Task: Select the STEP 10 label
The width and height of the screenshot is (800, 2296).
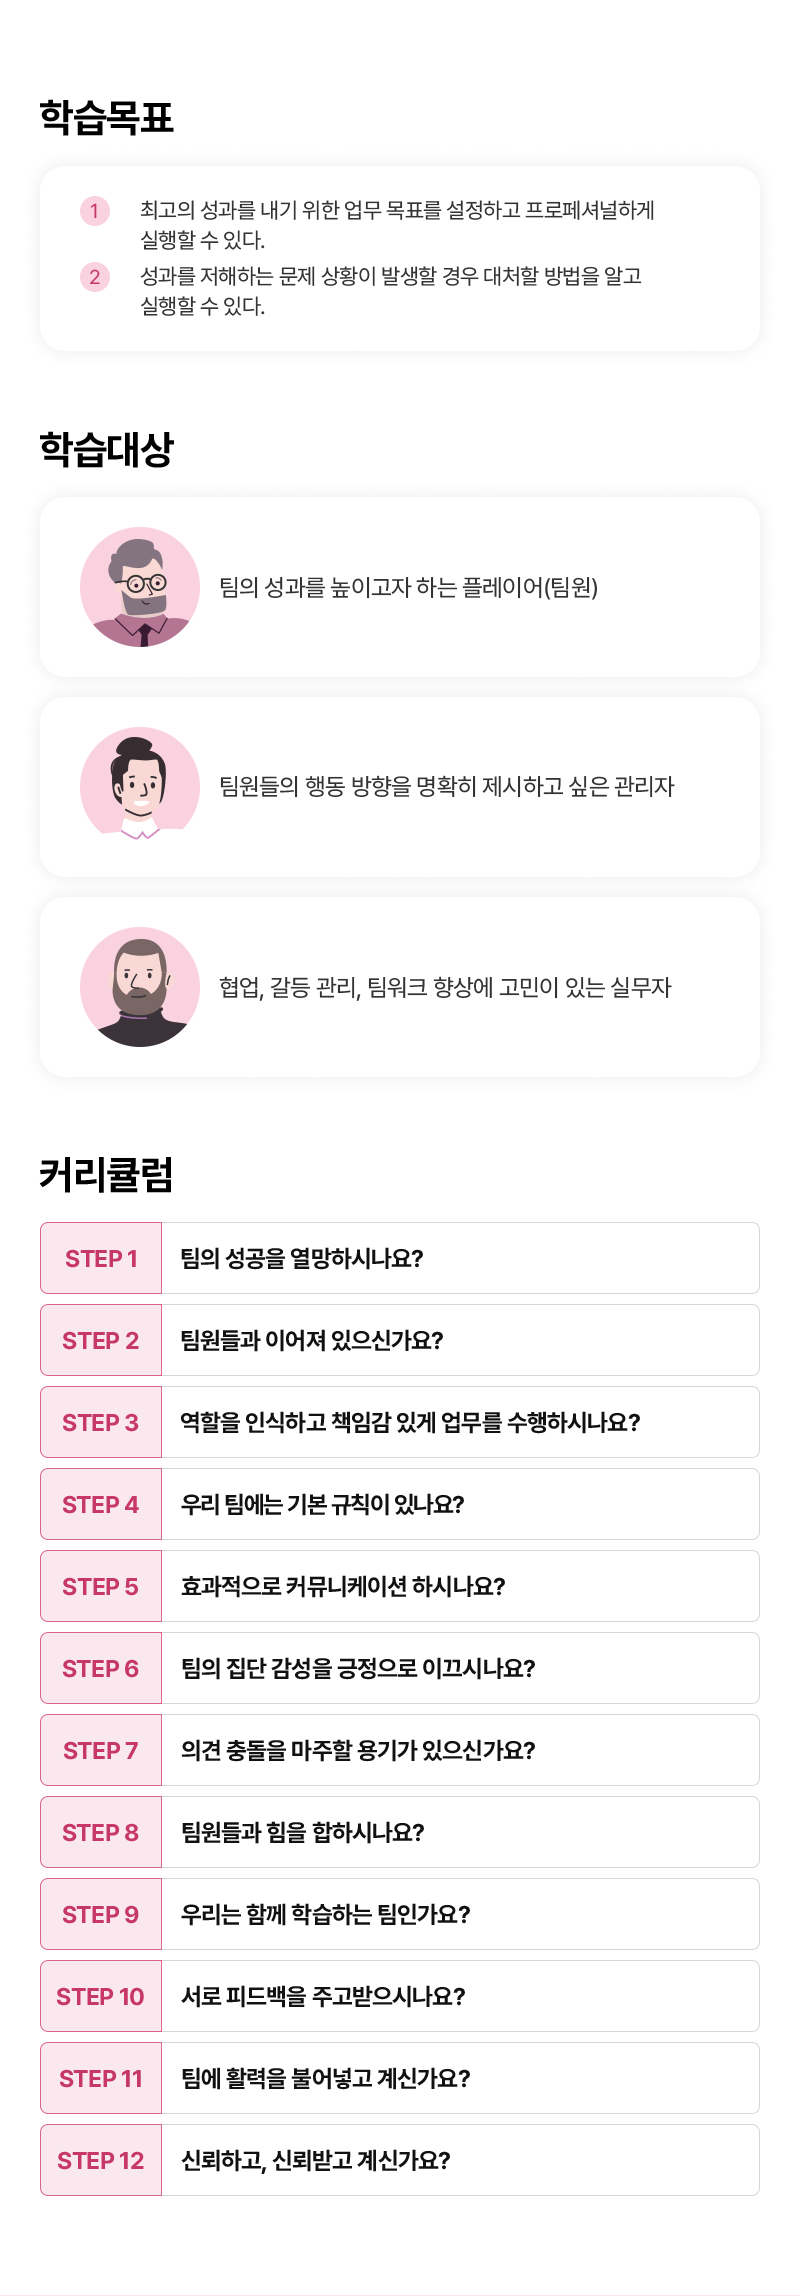Action: coord(101,1996)
